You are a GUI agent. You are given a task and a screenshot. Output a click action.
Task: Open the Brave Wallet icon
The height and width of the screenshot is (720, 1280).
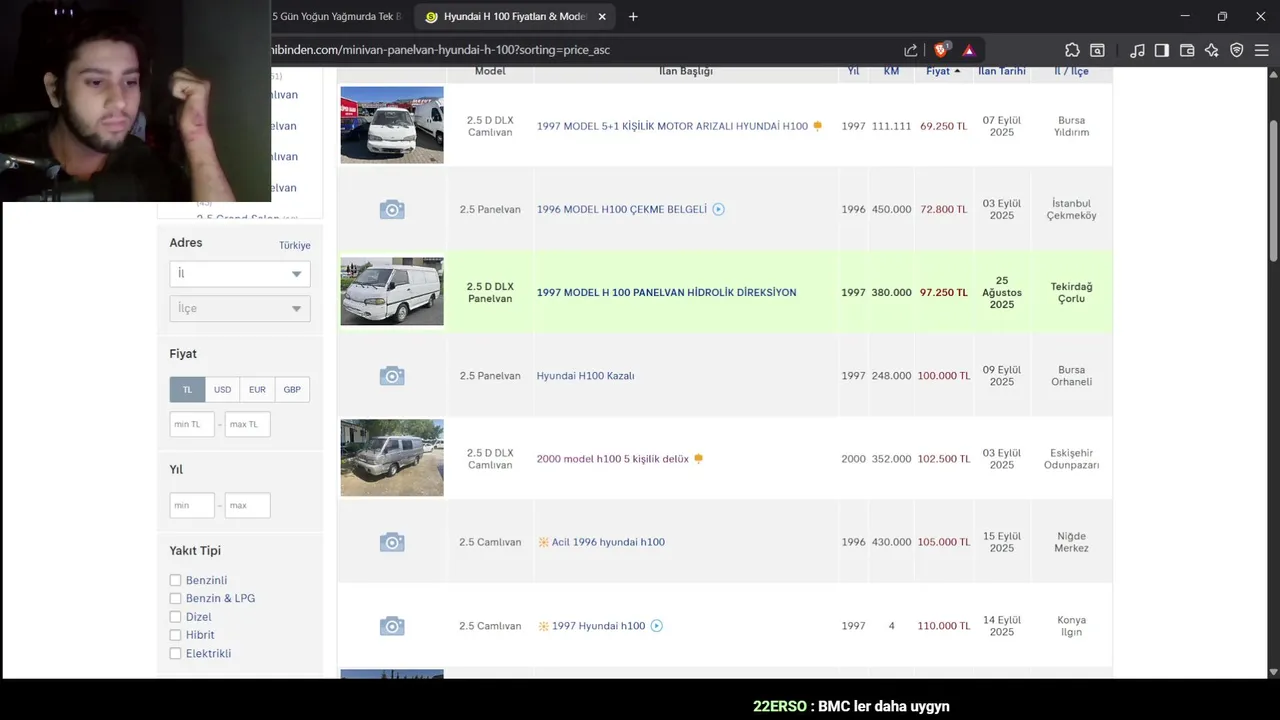1187,50
